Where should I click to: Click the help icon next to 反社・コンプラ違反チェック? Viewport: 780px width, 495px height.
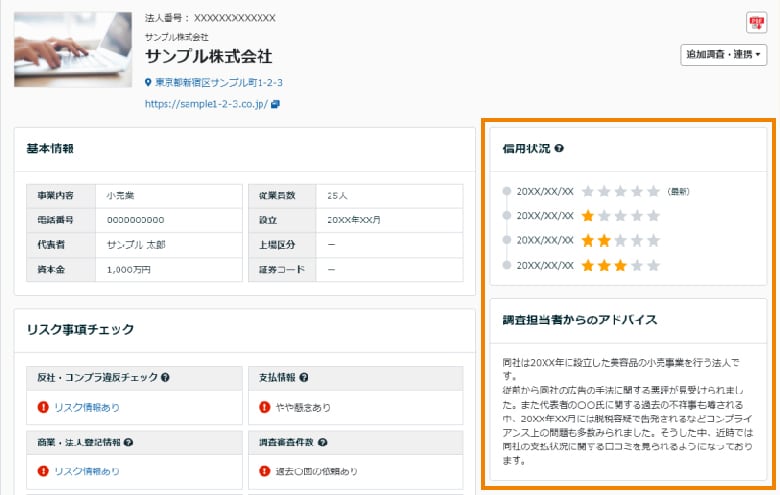point(165,378)
